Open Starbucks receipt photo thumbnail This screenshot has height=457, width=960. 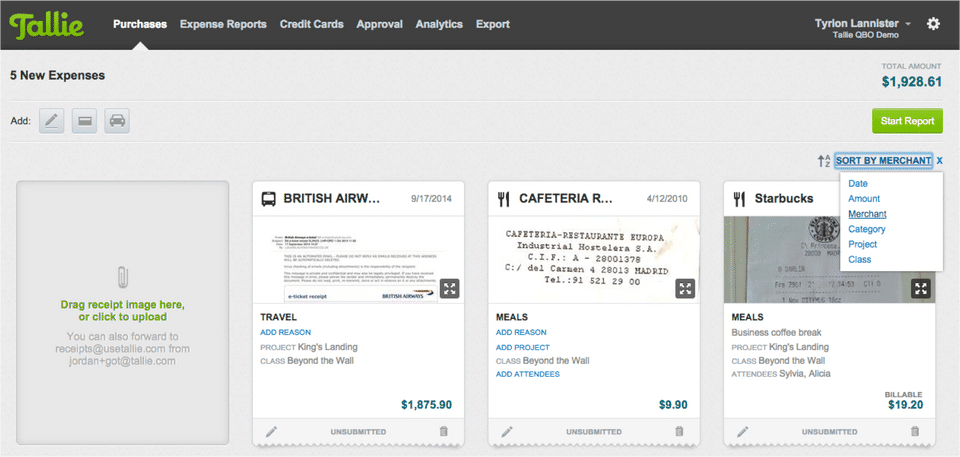click(x=830, y=259)
